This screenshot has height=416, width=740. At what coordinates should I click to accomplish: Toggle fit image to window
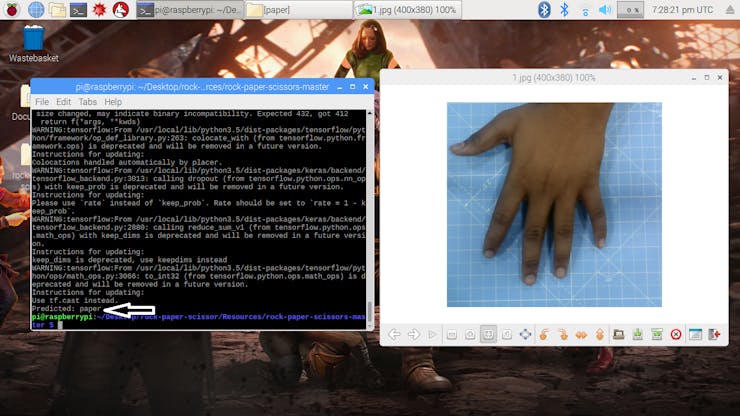tap(488, 334)
